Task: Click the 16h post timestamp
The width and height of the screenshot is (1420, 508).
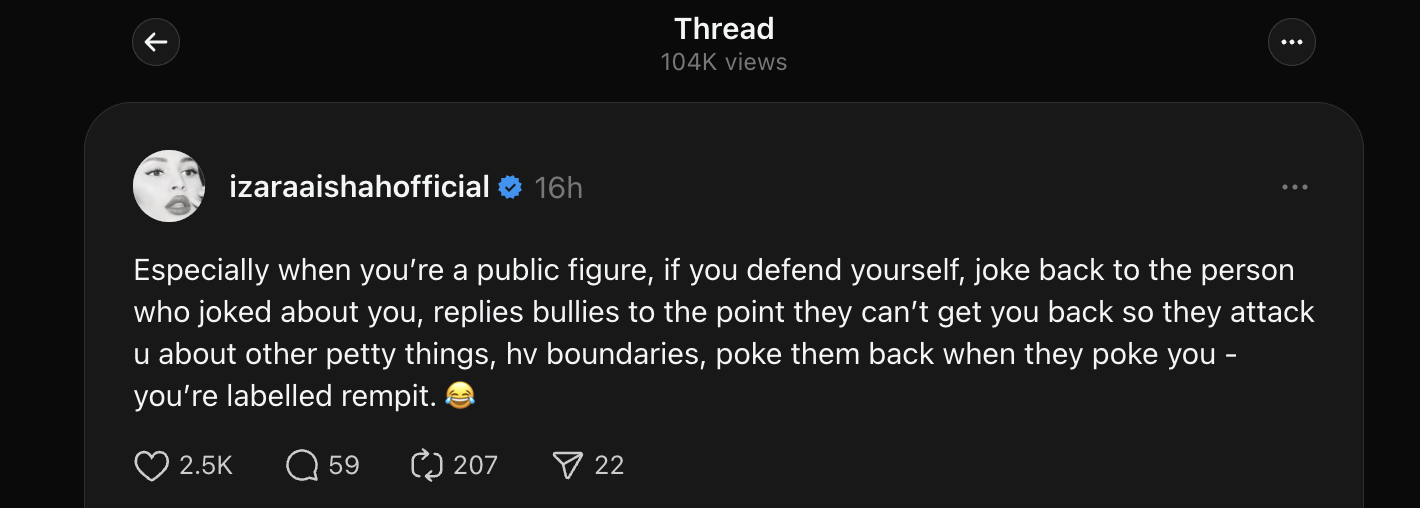Action: point(558,187)
